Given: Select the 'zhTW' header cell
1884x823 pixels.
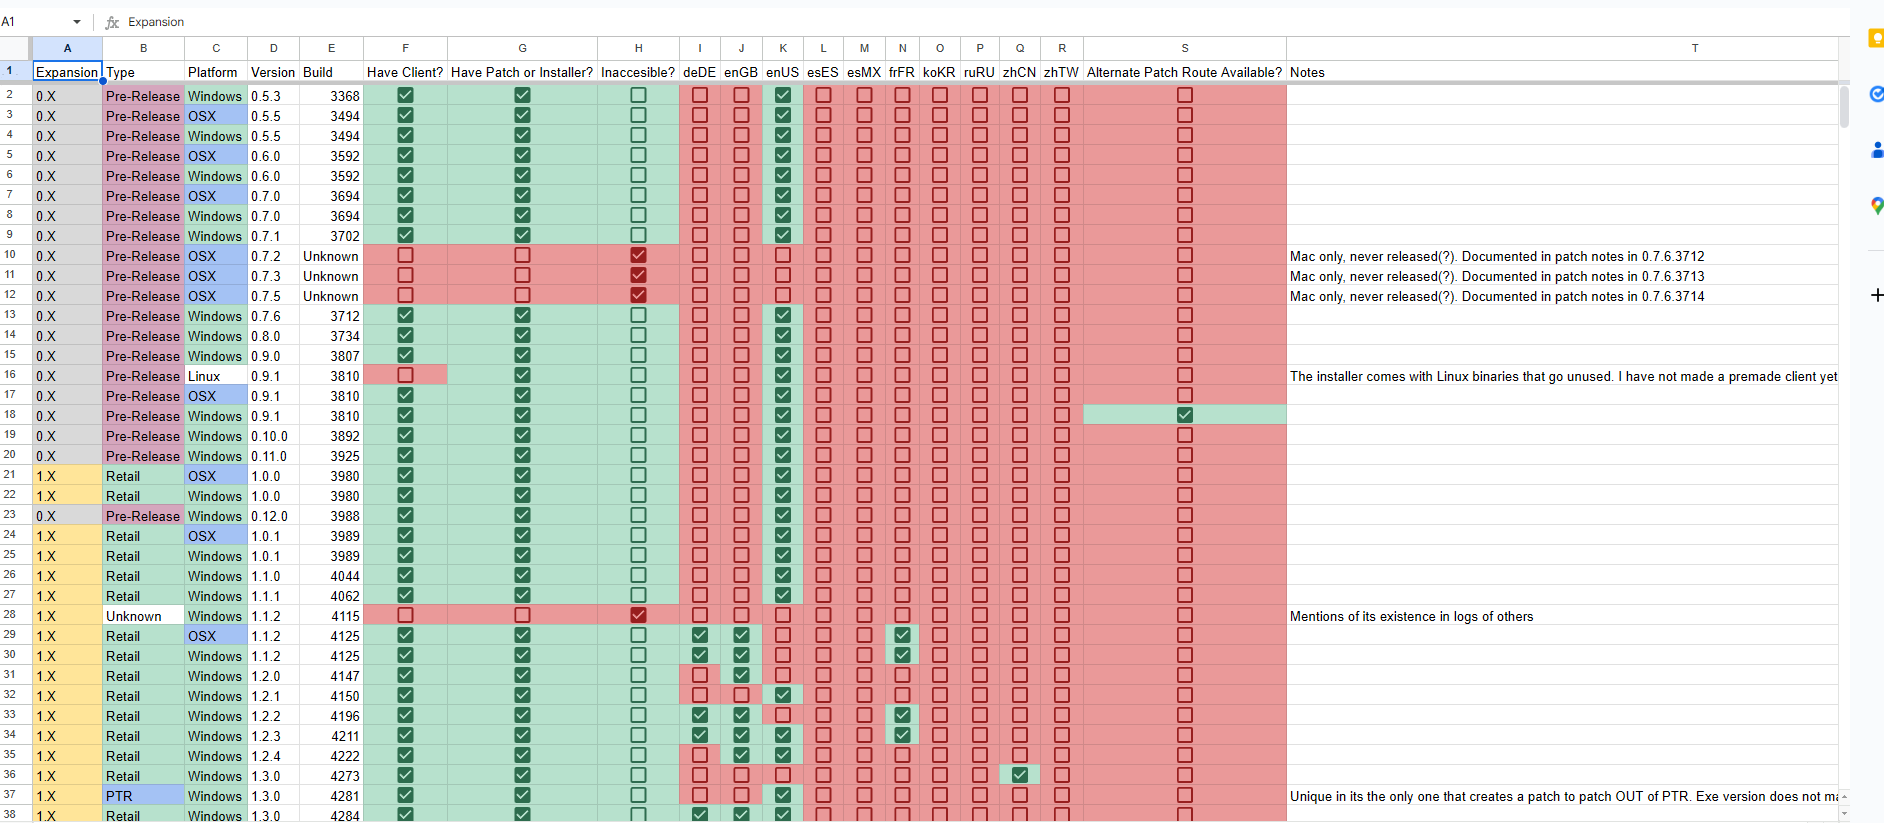Looking at the screenshot, I should [x=1061, y=72].
